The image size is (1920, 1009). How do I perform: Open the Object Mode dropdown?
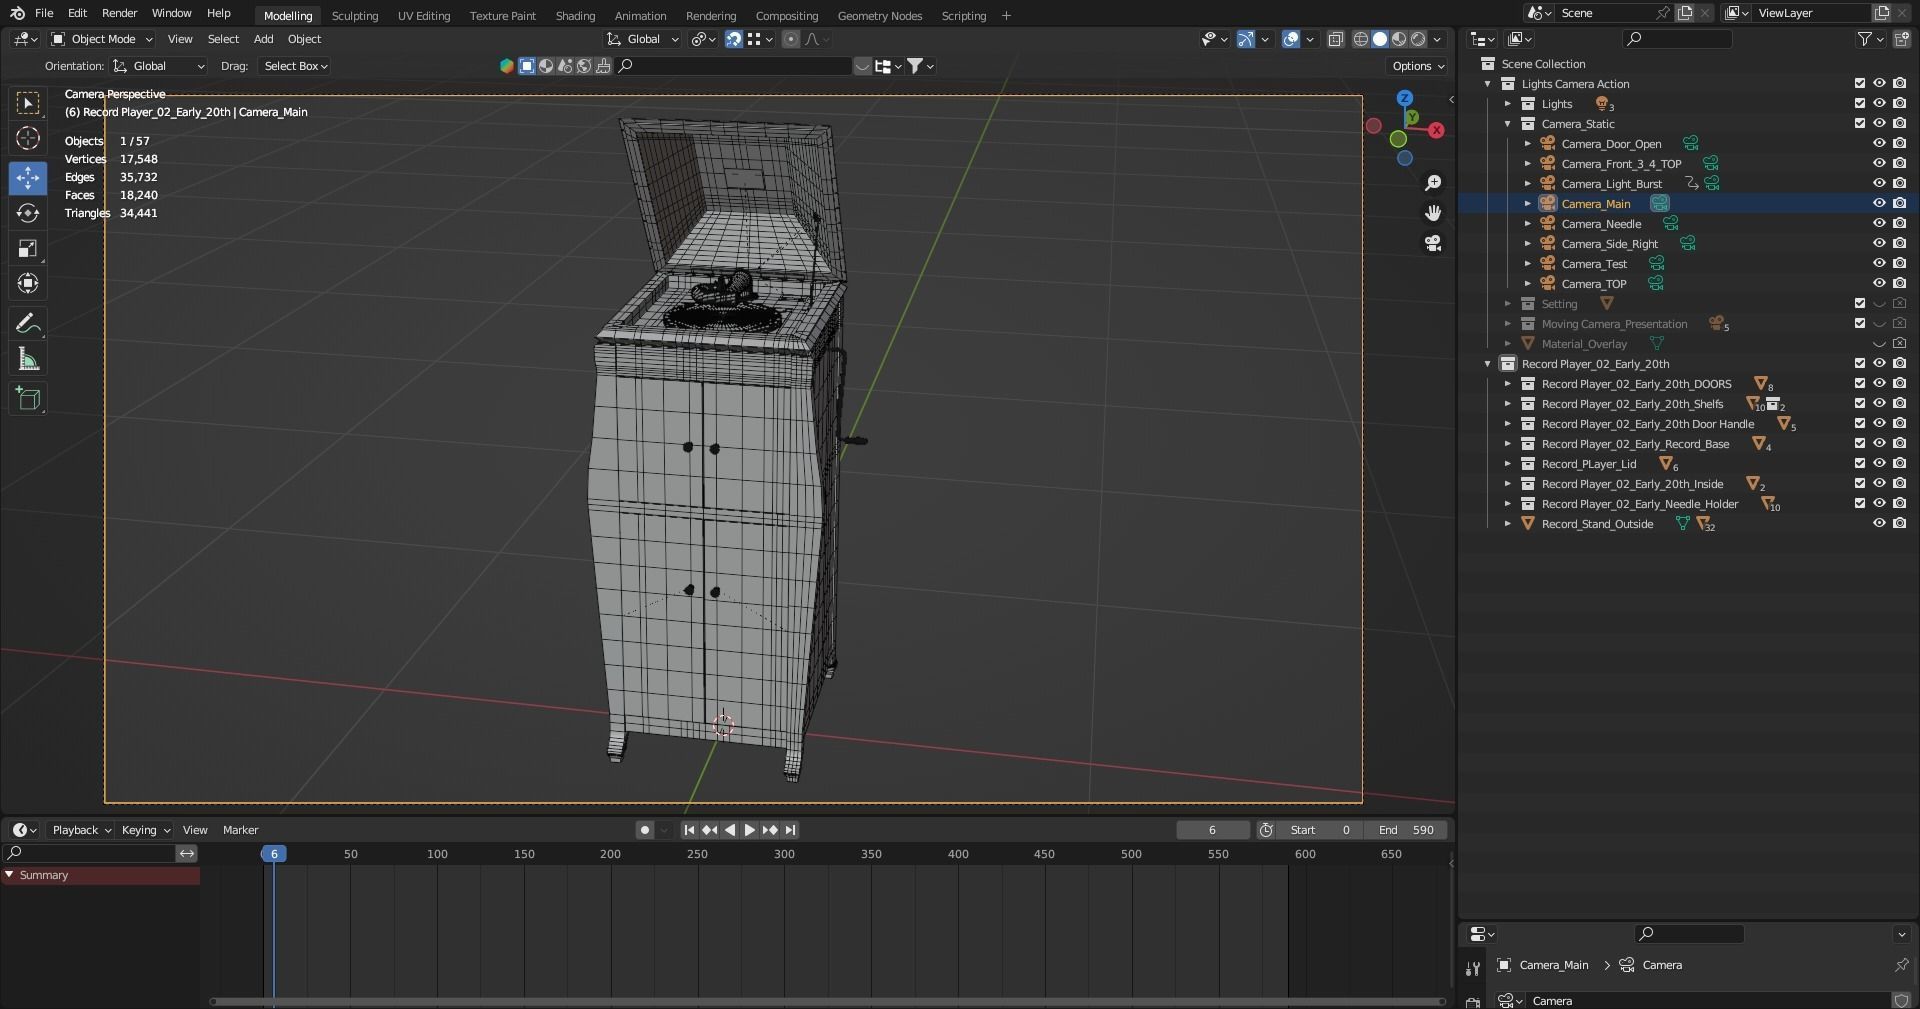(x=102, y=39)
